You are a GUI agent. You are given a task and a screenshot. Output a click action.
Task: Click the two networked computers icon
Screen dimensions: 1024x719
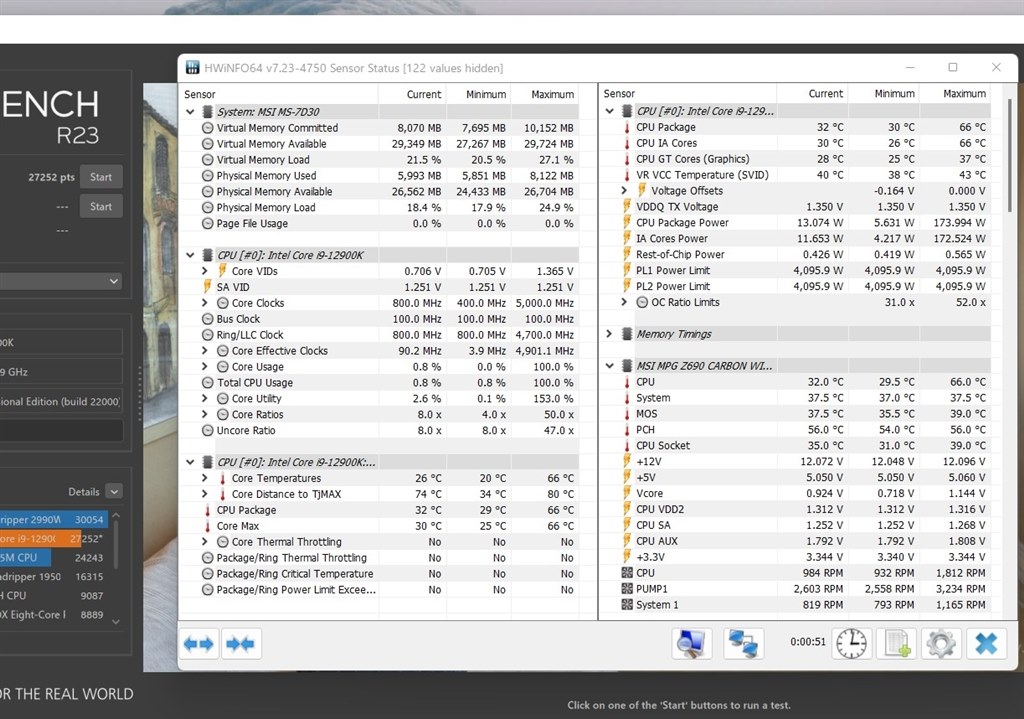coord(744,643)
